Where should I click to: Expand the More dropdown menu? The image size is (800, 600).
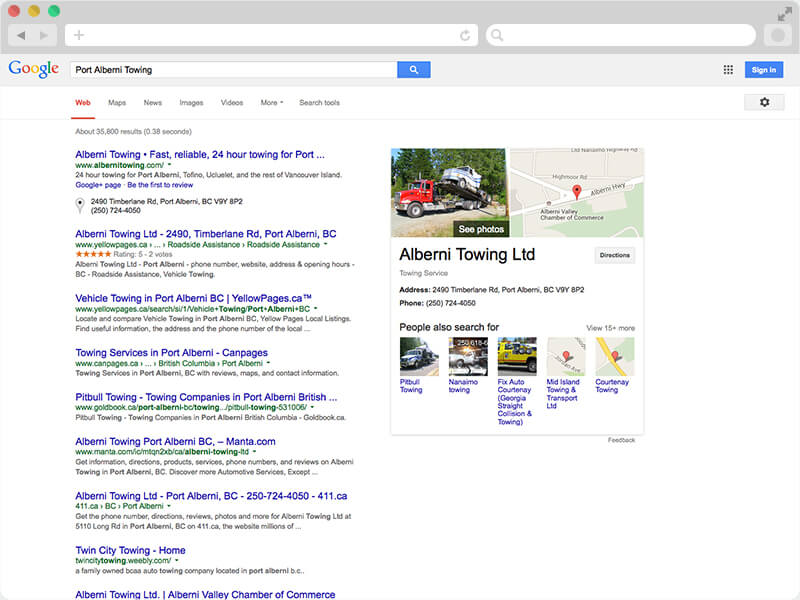tap(271, 103)
